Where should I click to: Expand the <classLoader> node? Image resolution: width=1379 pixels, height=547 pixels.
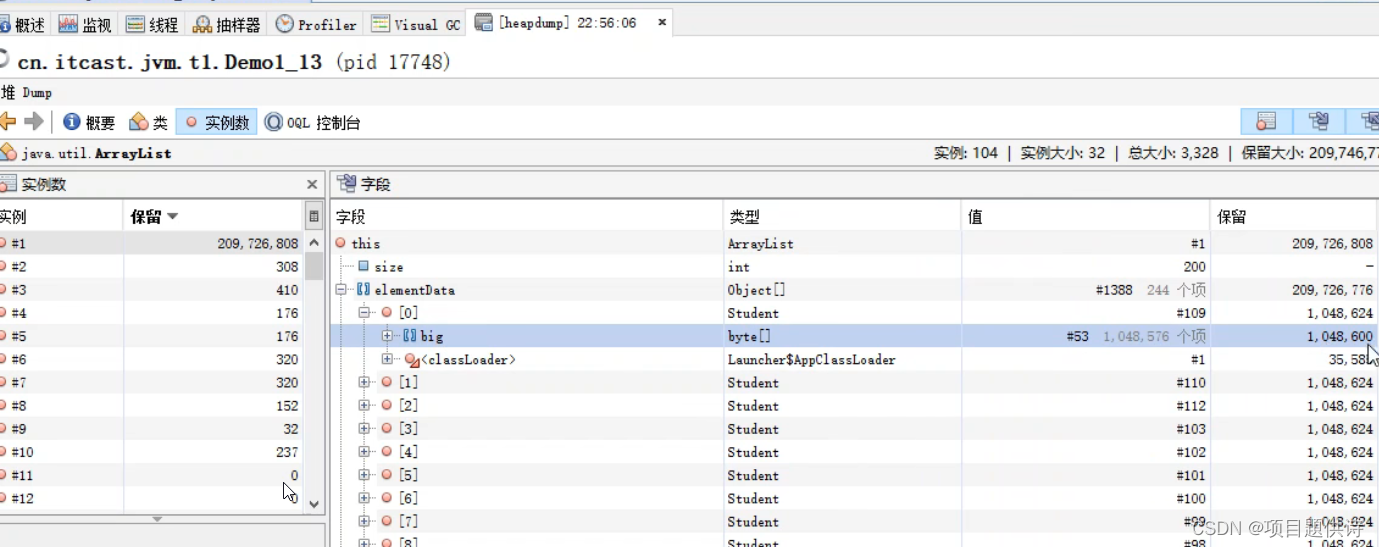click(388, 359)
